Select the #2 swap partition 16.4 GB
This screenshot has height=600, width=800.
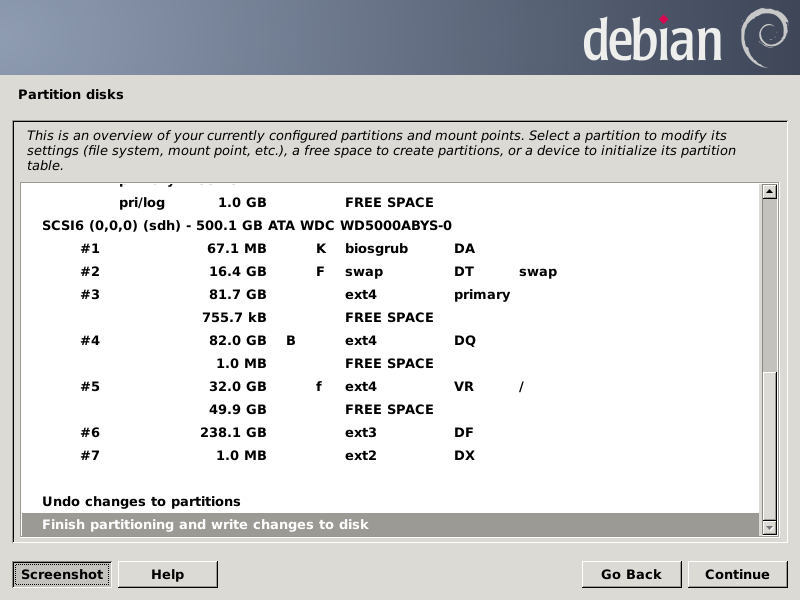300,271
